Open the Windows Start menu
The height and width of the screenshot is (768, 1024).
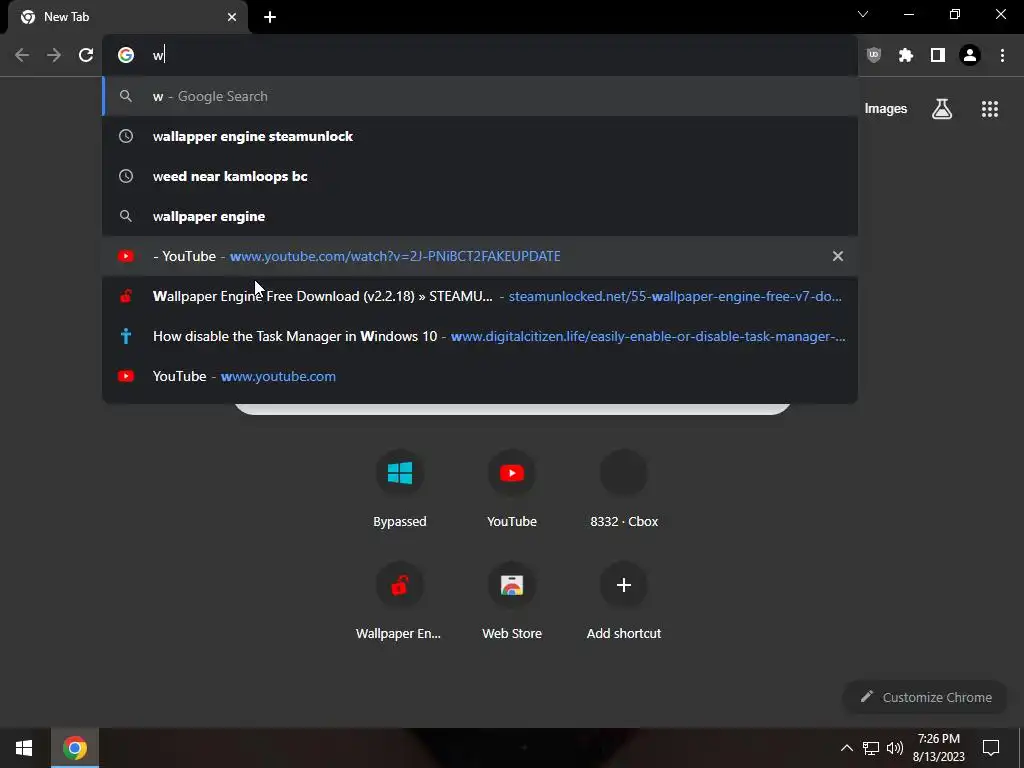[24, 748]
